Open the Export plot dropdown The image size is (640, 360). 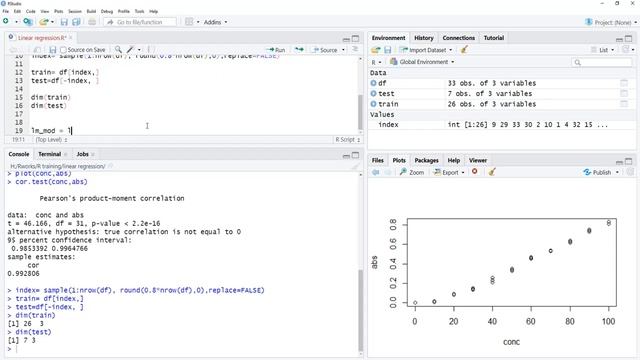pyautogui.click(x=449, y=172)
